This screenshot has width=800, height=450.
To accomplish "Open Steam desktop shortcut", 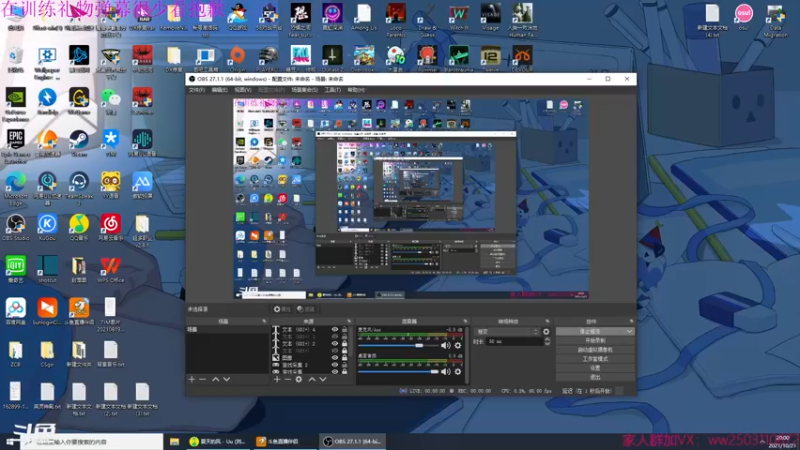I will pyautogui.click(x=79, y=143).
